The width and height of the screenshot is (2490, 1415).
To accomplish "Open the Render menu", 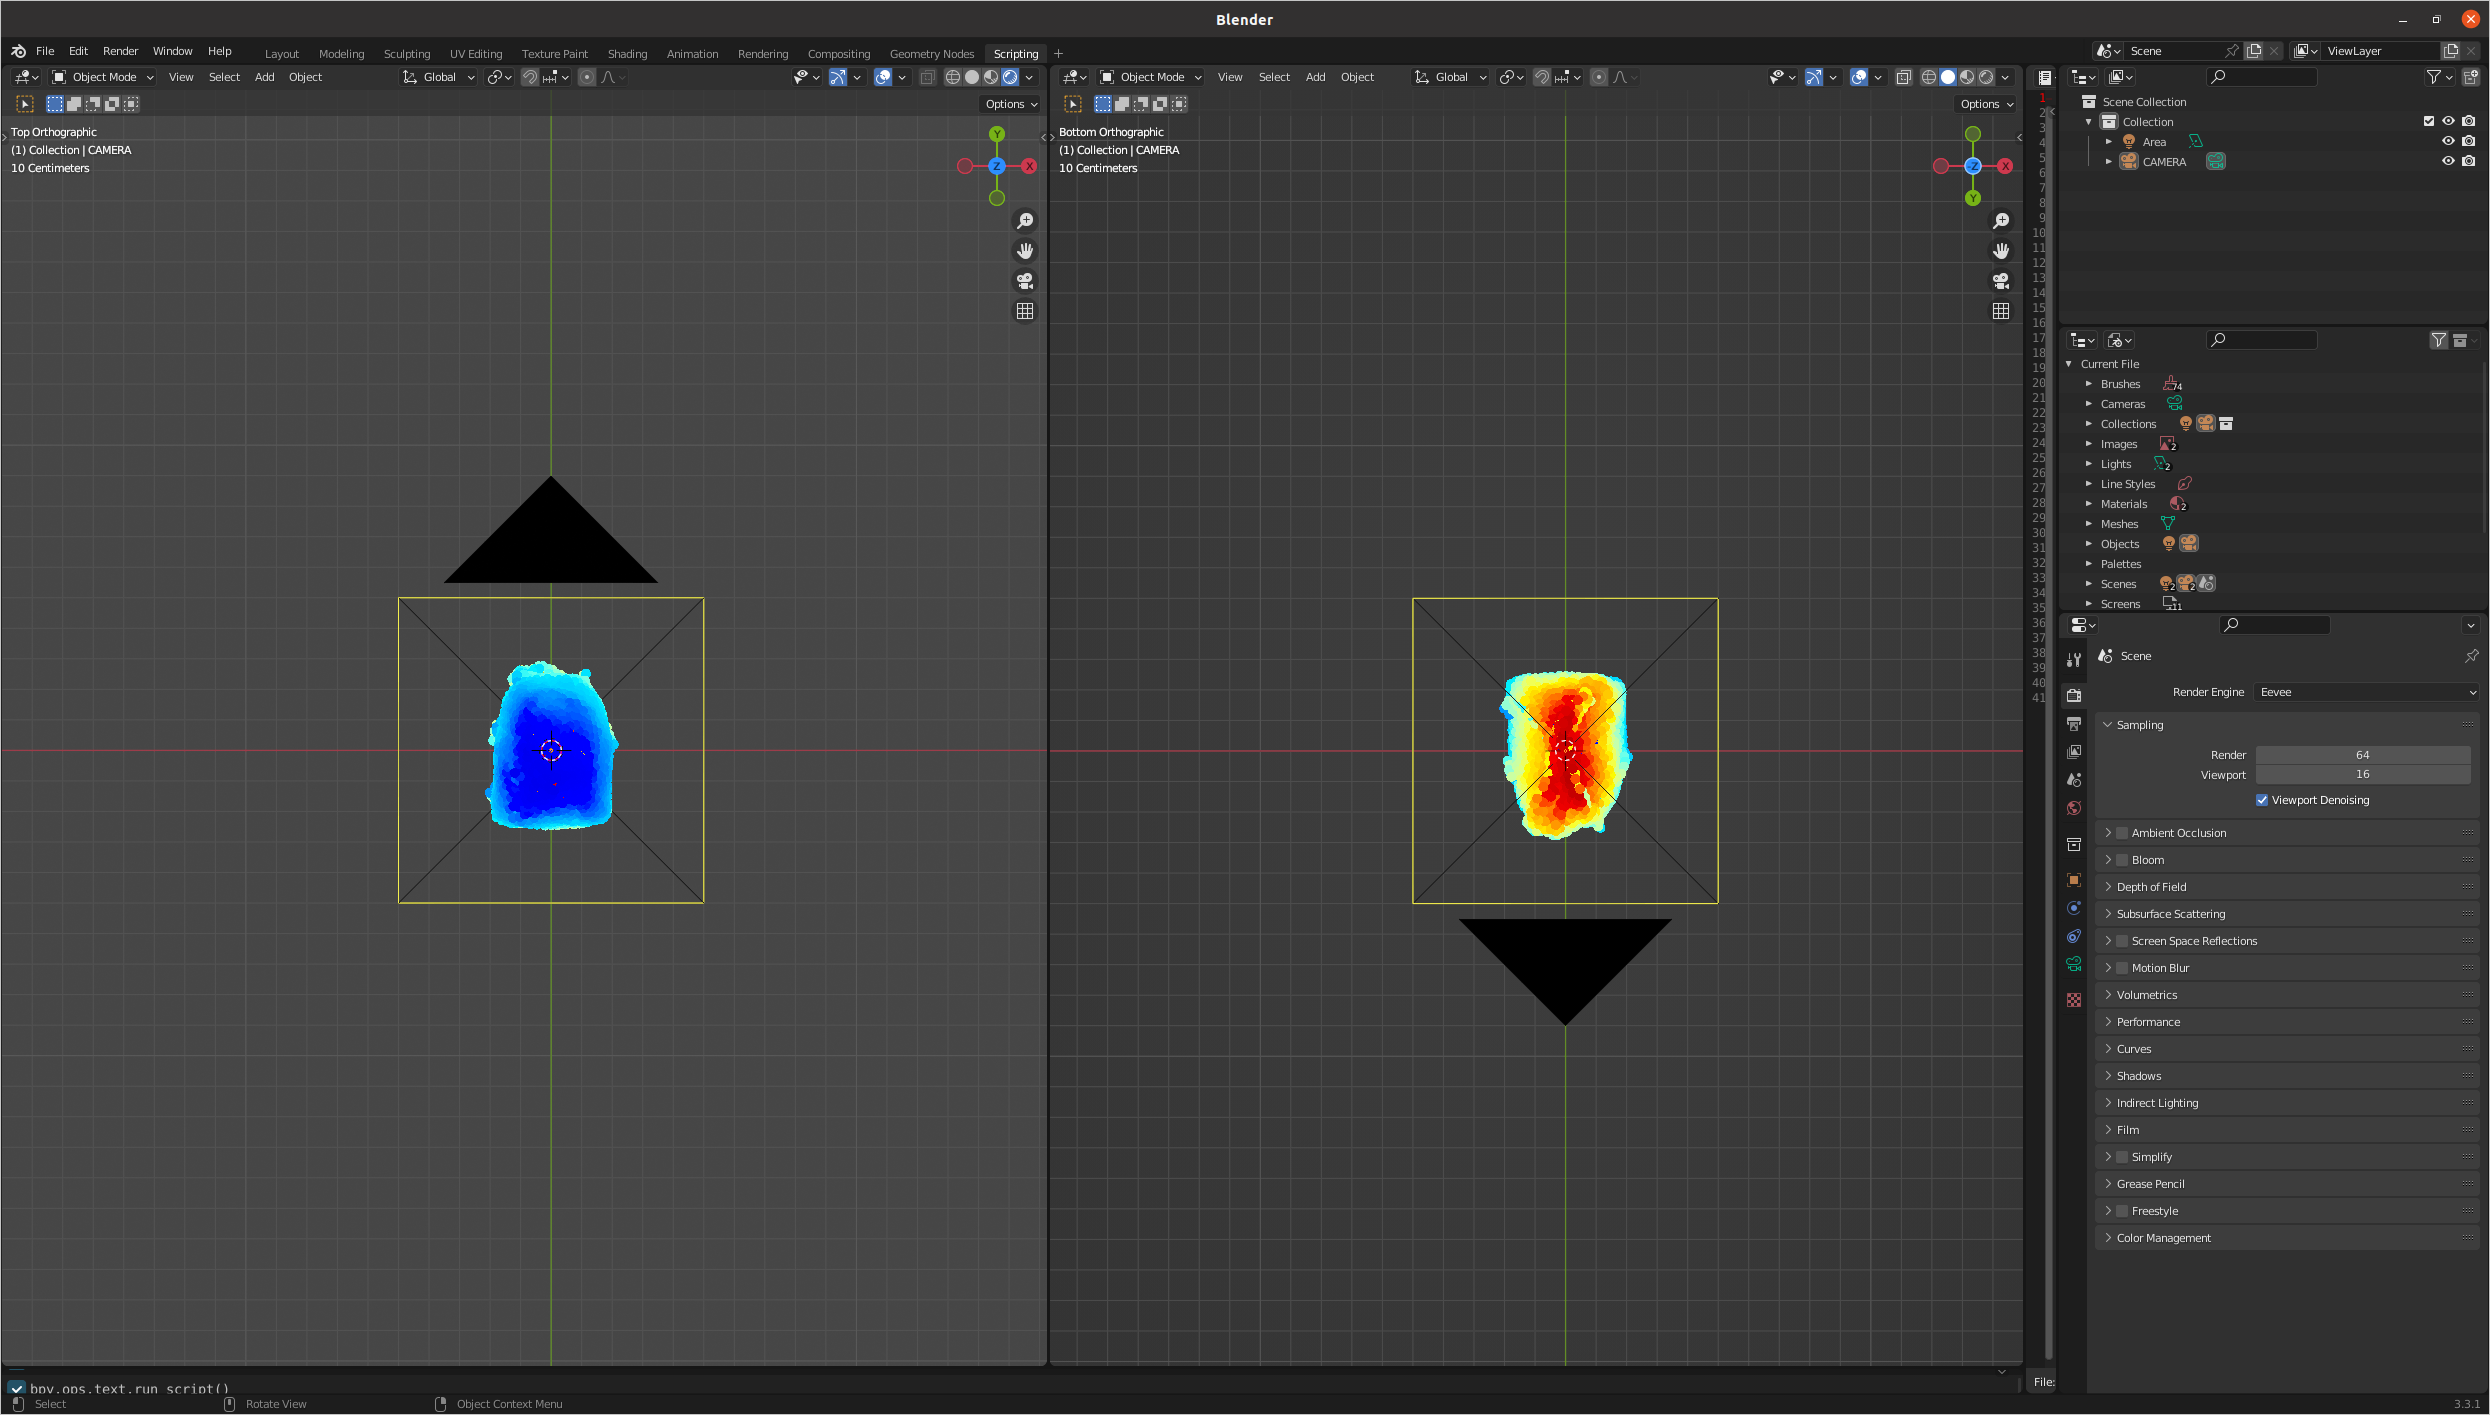I will (x=120, y=51).
